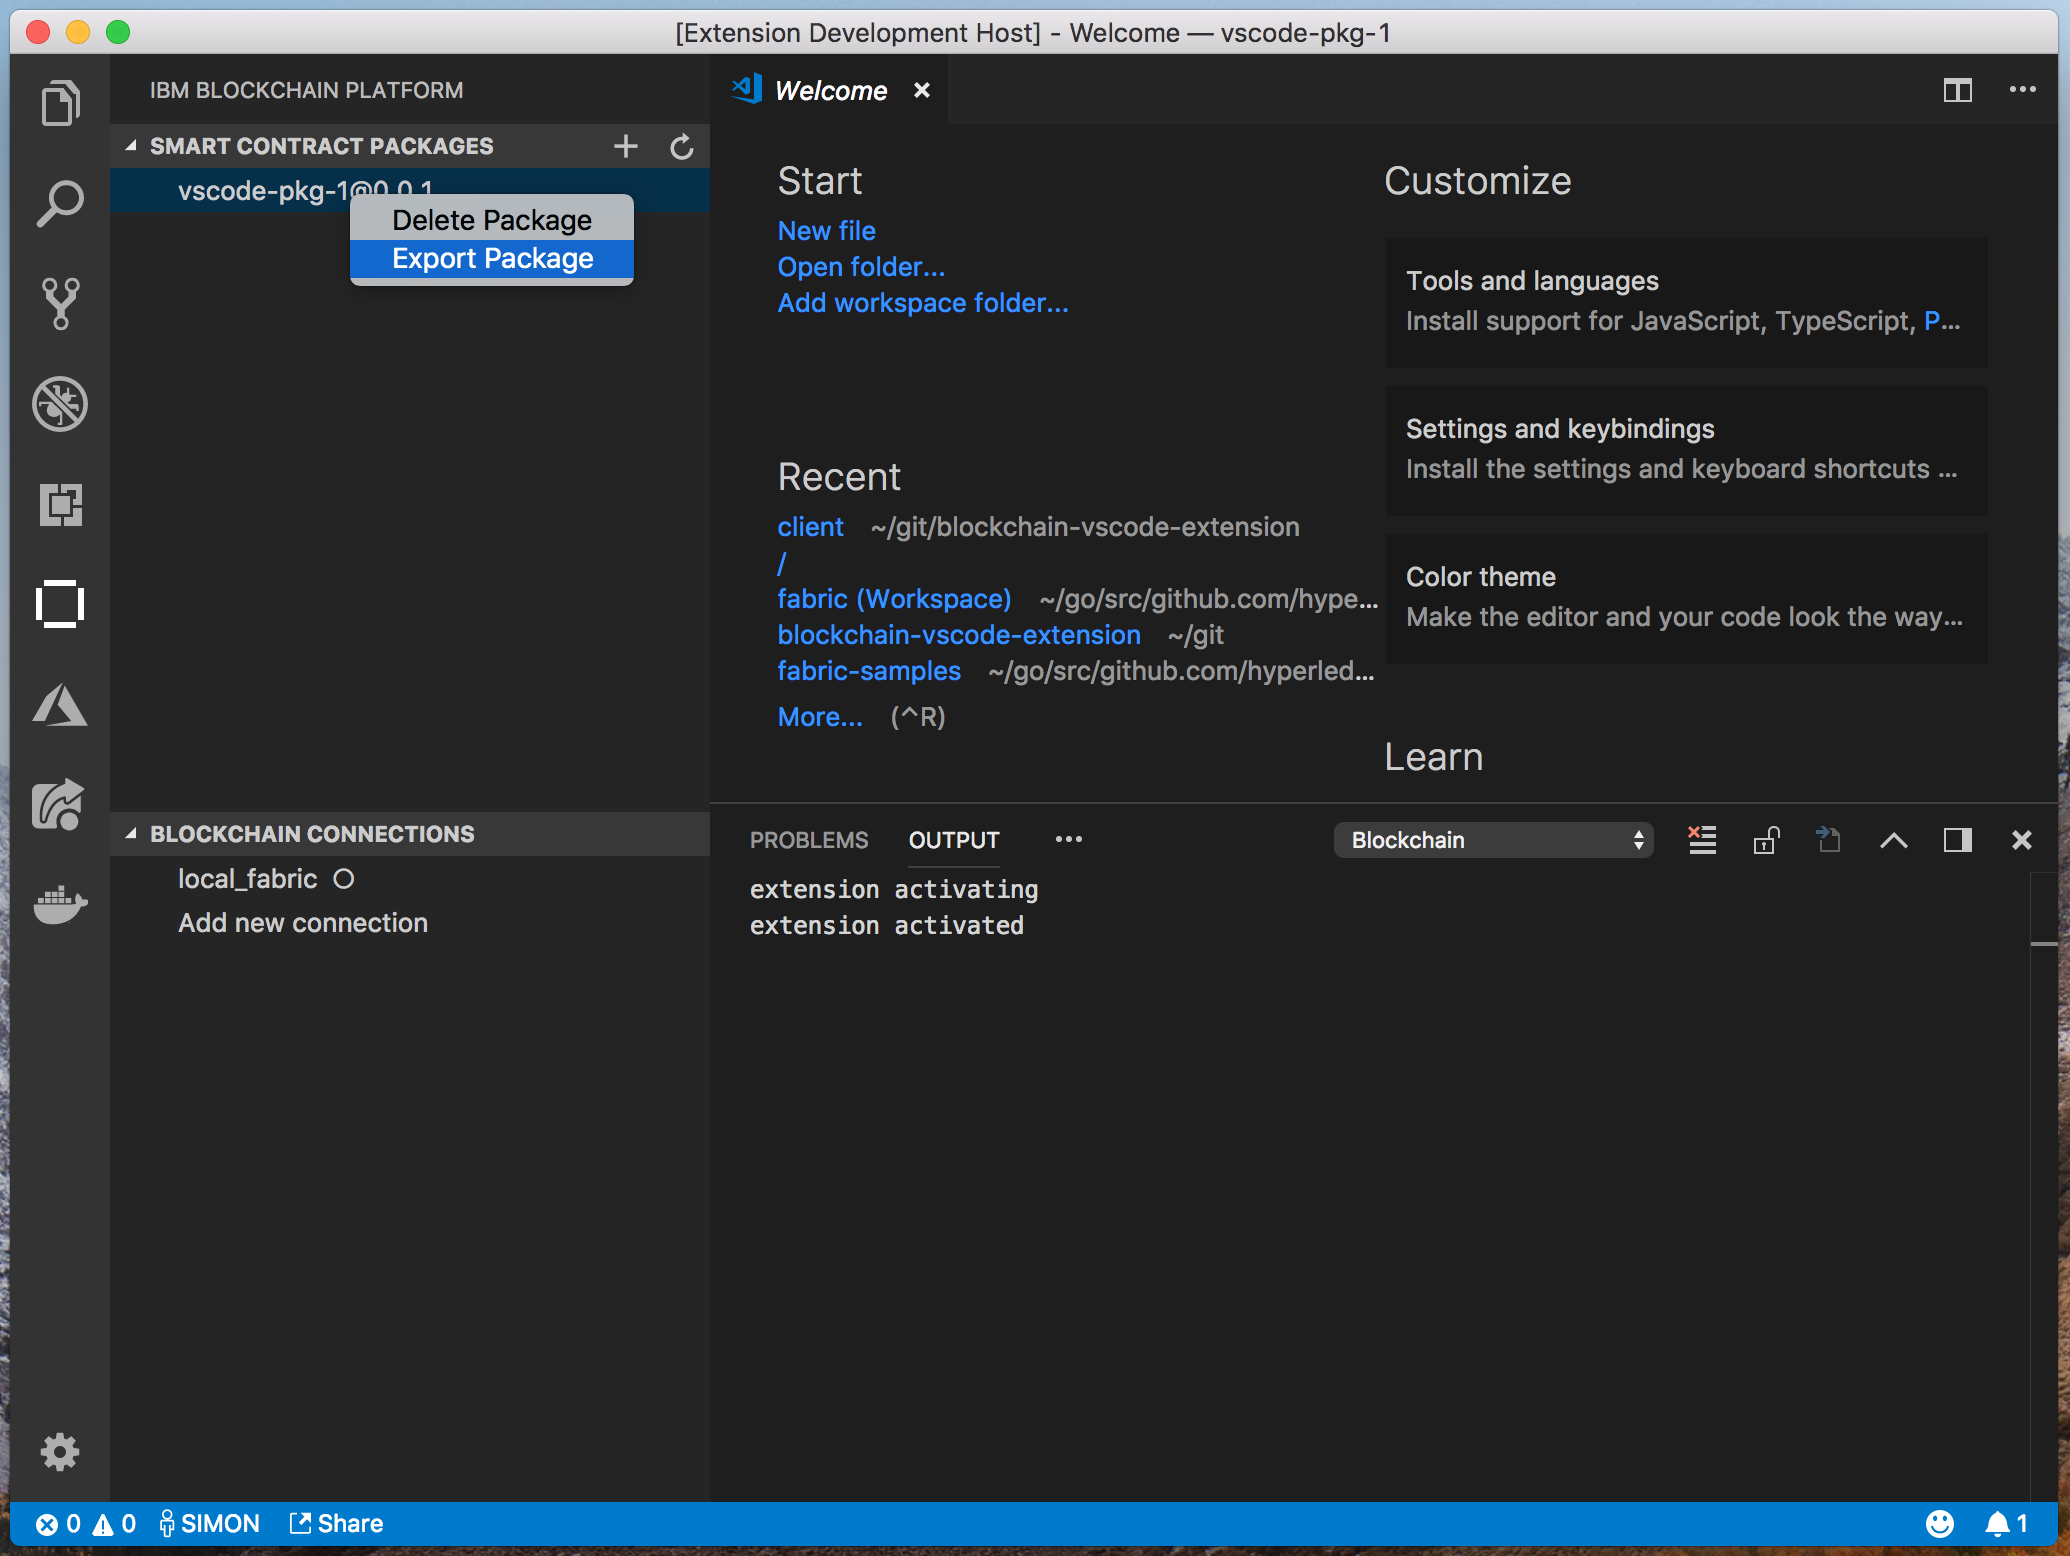Clear the output panel contents
The image size is (2070, 1556).
1702,840
